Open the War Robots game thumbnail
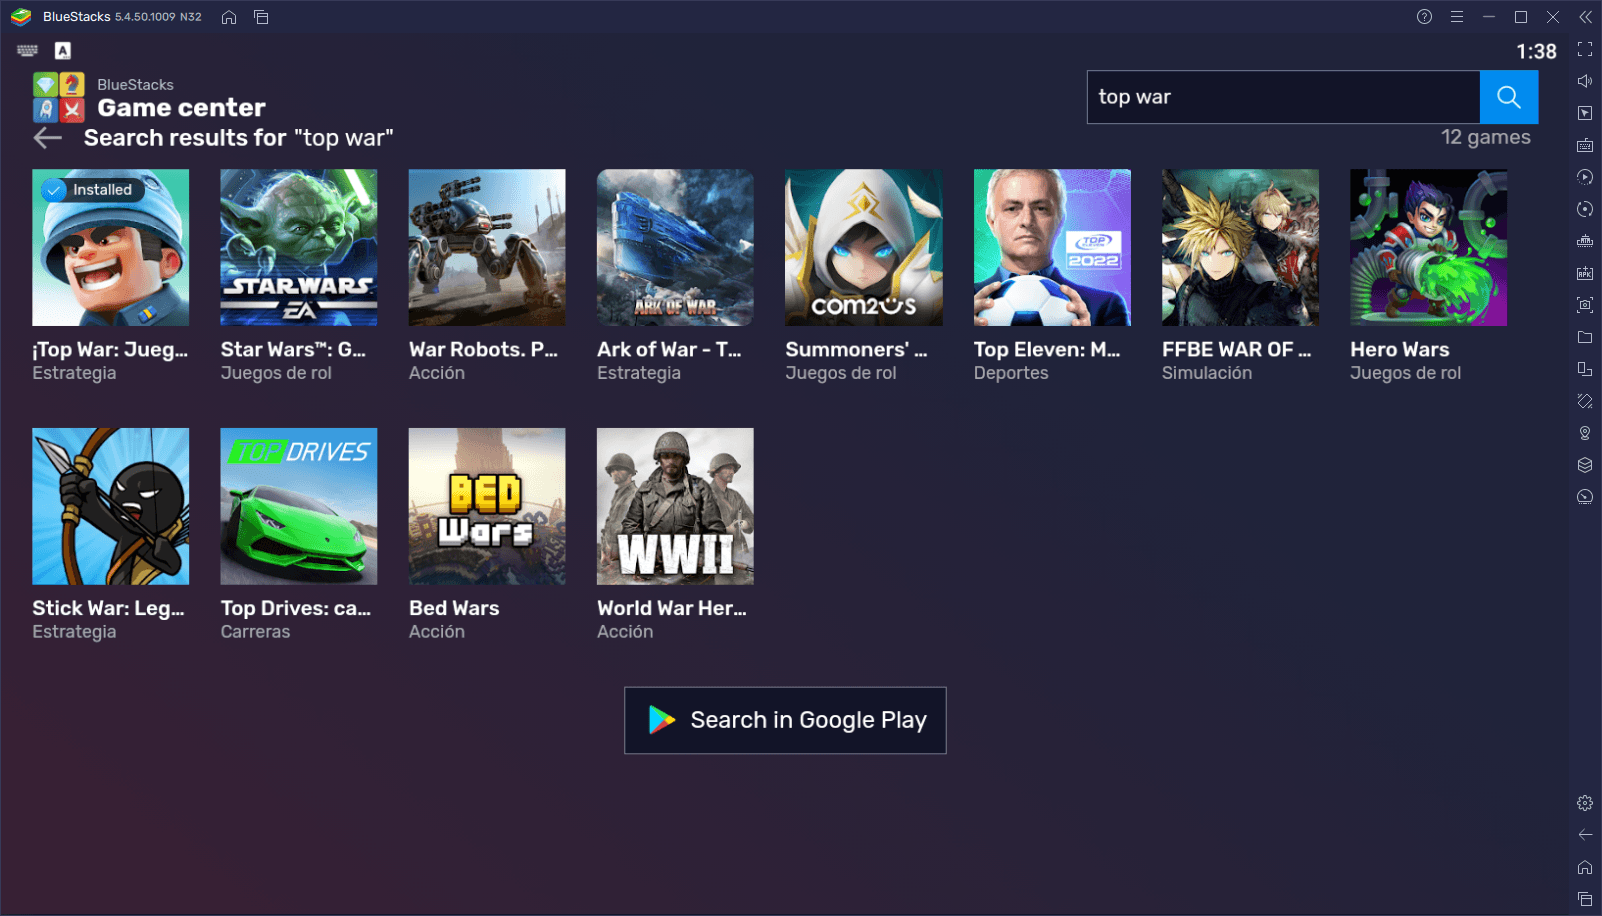 click(x=487, y=247)
